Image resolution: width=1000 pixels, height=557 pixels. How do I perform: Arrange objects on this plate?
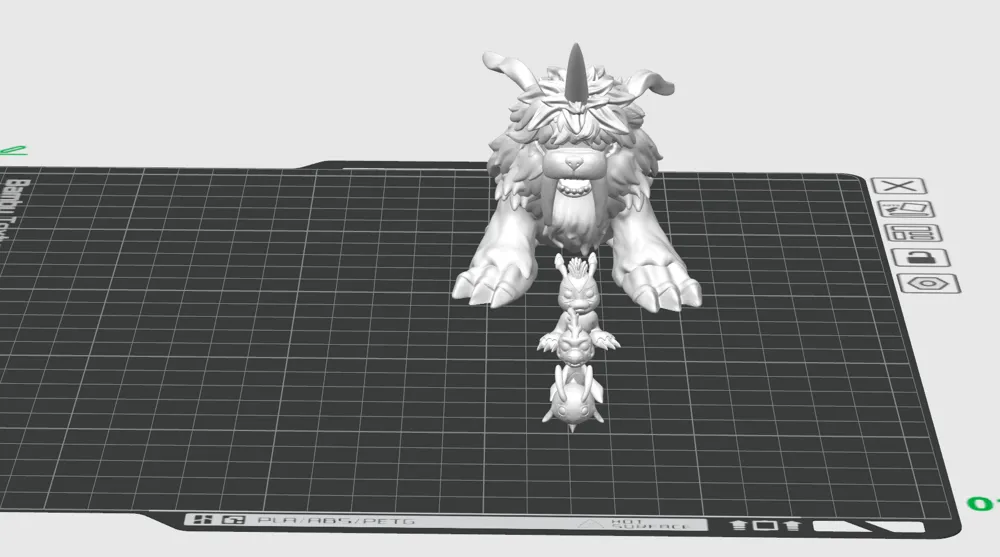point(913,233)
